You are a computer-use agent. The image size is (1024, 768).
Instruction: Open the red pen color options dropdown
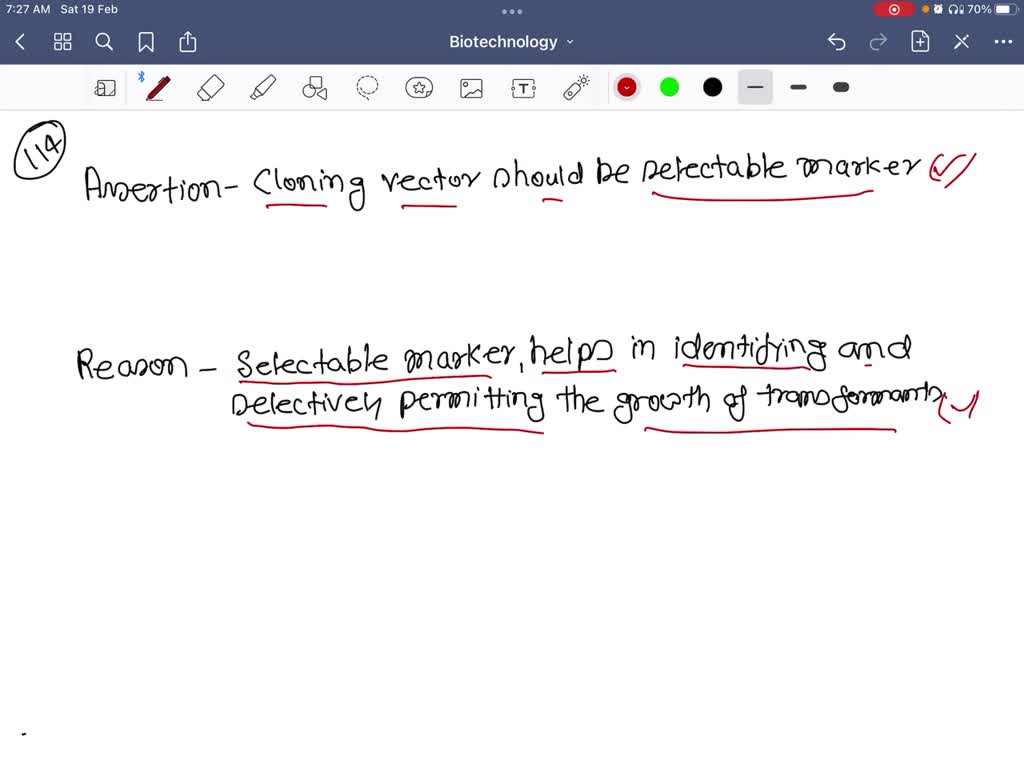click(626, 87)
